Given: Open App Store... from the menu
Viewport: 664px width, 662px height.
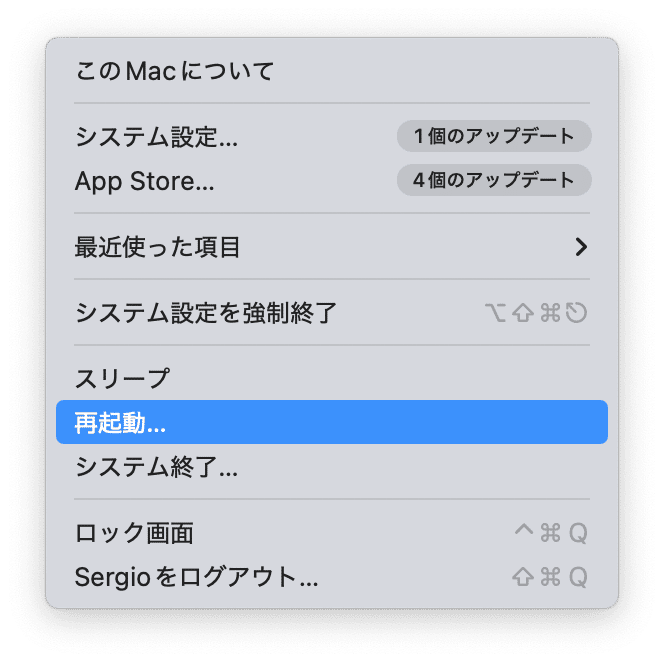Looking at the screenshot, I should click(145, 181).
